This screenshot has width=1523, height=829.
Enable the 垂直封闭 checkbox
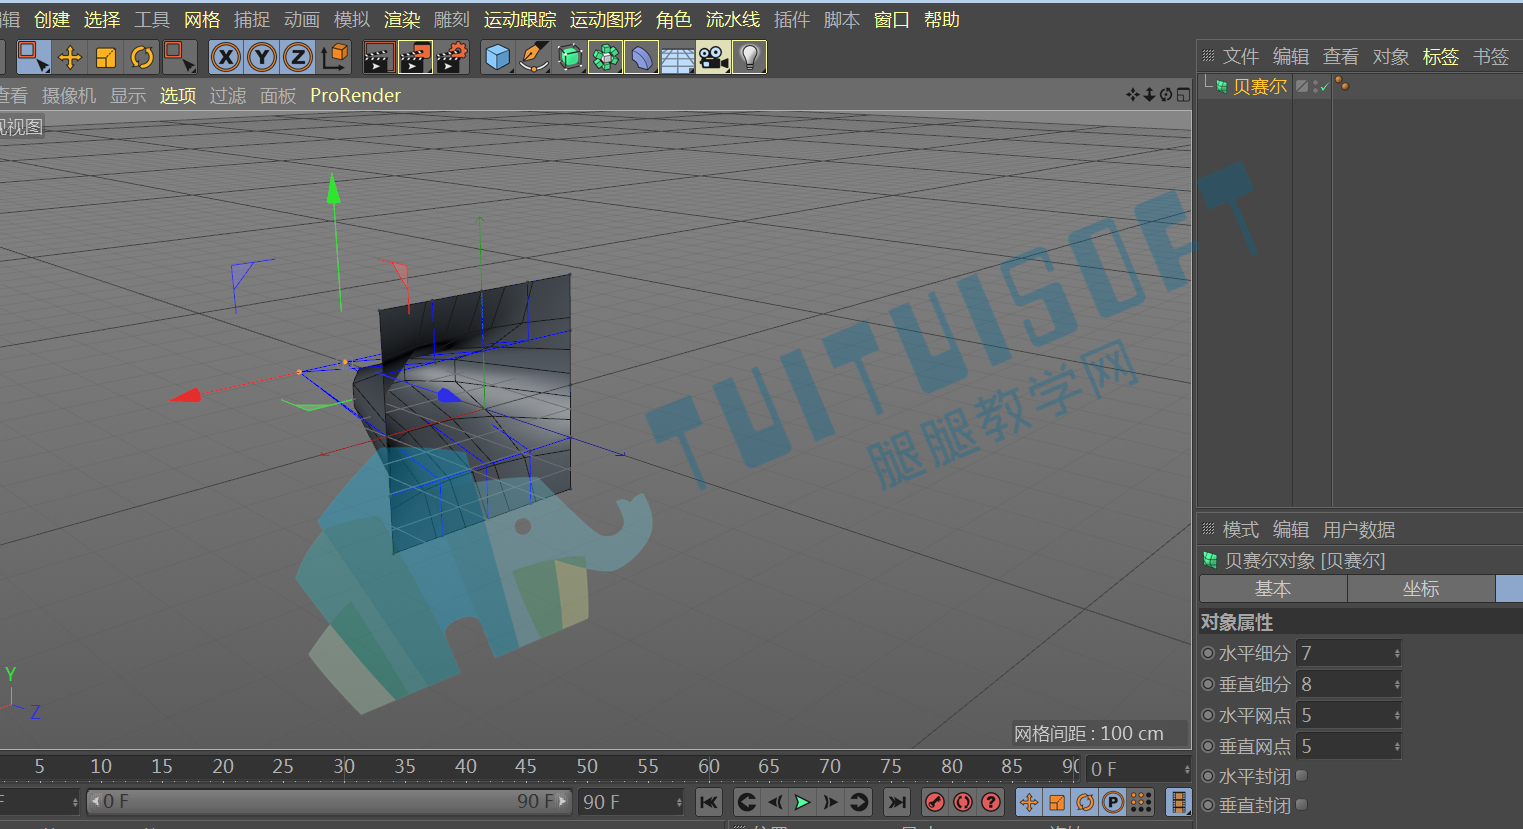click(x=1301, y=804)
